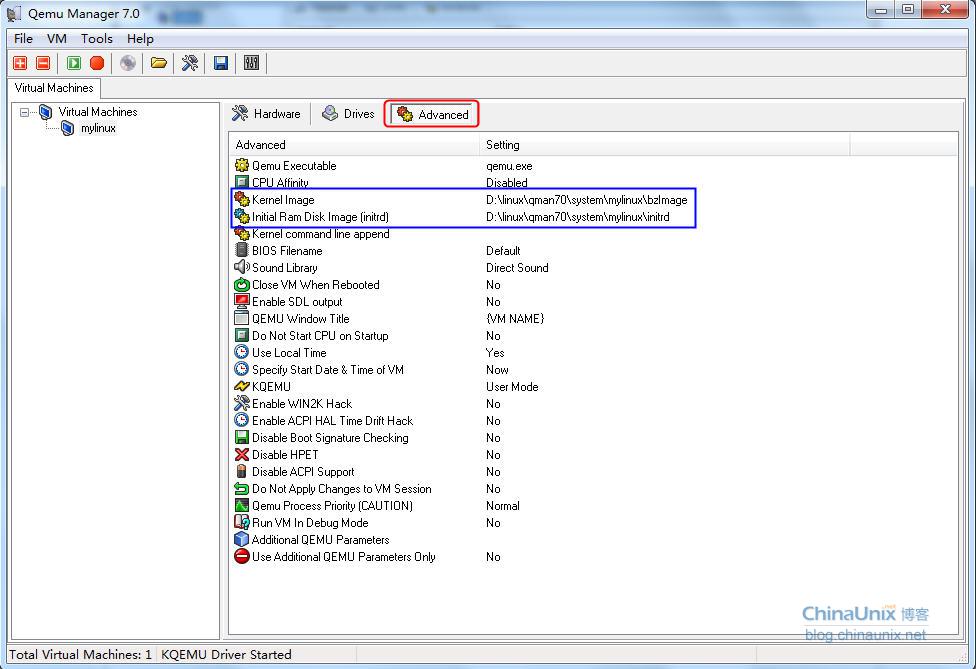Click the Use Additional QEMU Parameters Only icon
The width and height of the screenshot is (976, 669).
(242, 556)
